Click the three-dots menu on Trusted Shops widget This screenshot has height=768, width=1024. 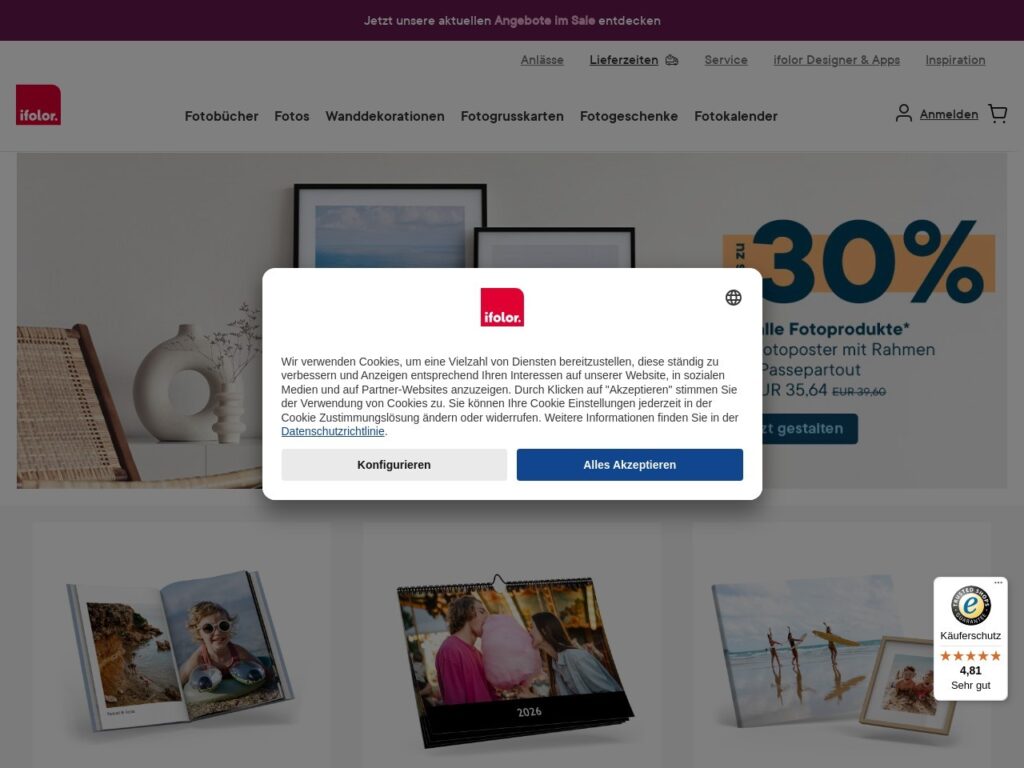[998, 582]
